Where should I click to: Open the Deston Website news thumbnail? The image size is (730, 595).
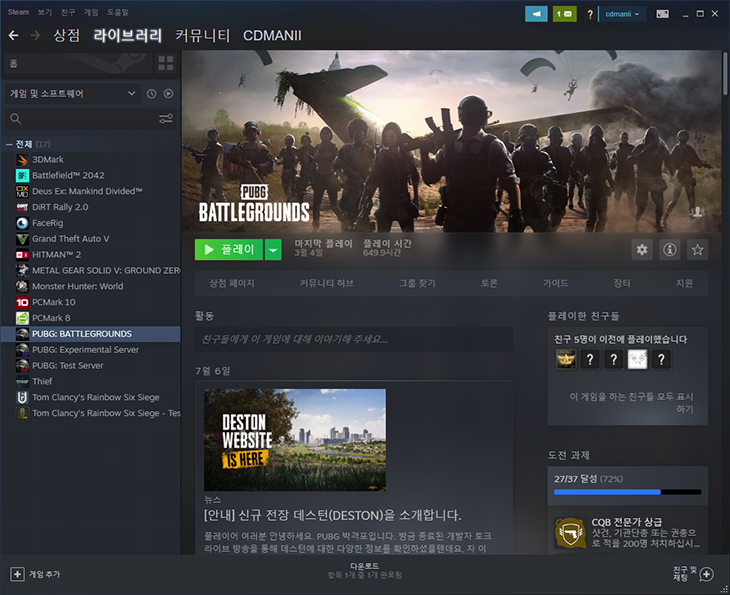tap(295, 440)
